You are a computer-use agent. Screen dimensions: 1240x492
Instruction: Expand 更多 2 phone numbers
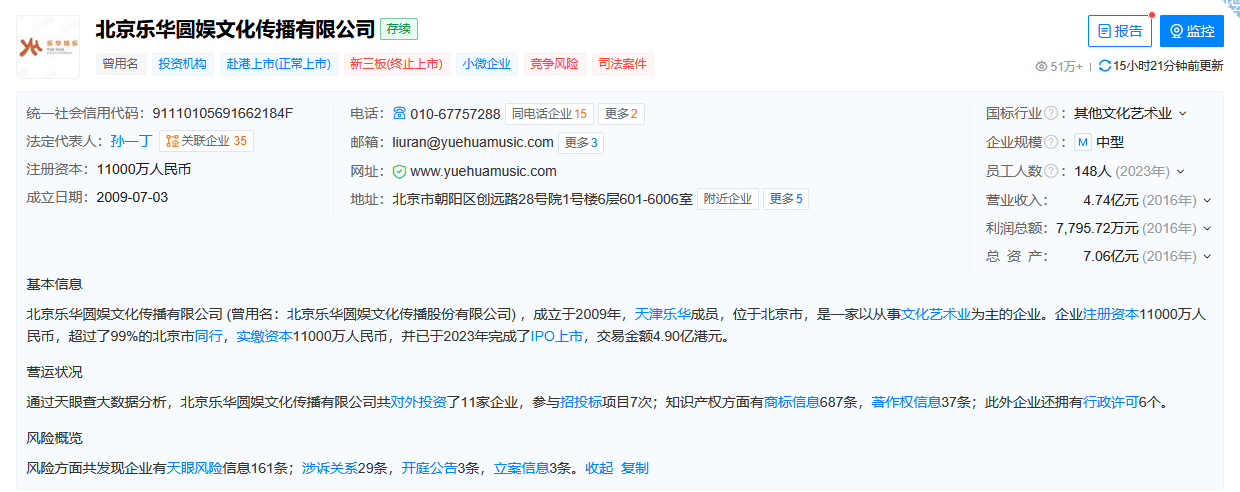[x=621, y=113]
